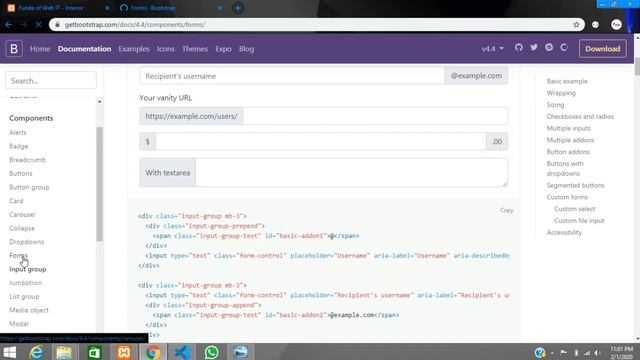This screenshot has height=360, width=640.
Task: Jump to Accessibility section
Action: coord(564,232)
